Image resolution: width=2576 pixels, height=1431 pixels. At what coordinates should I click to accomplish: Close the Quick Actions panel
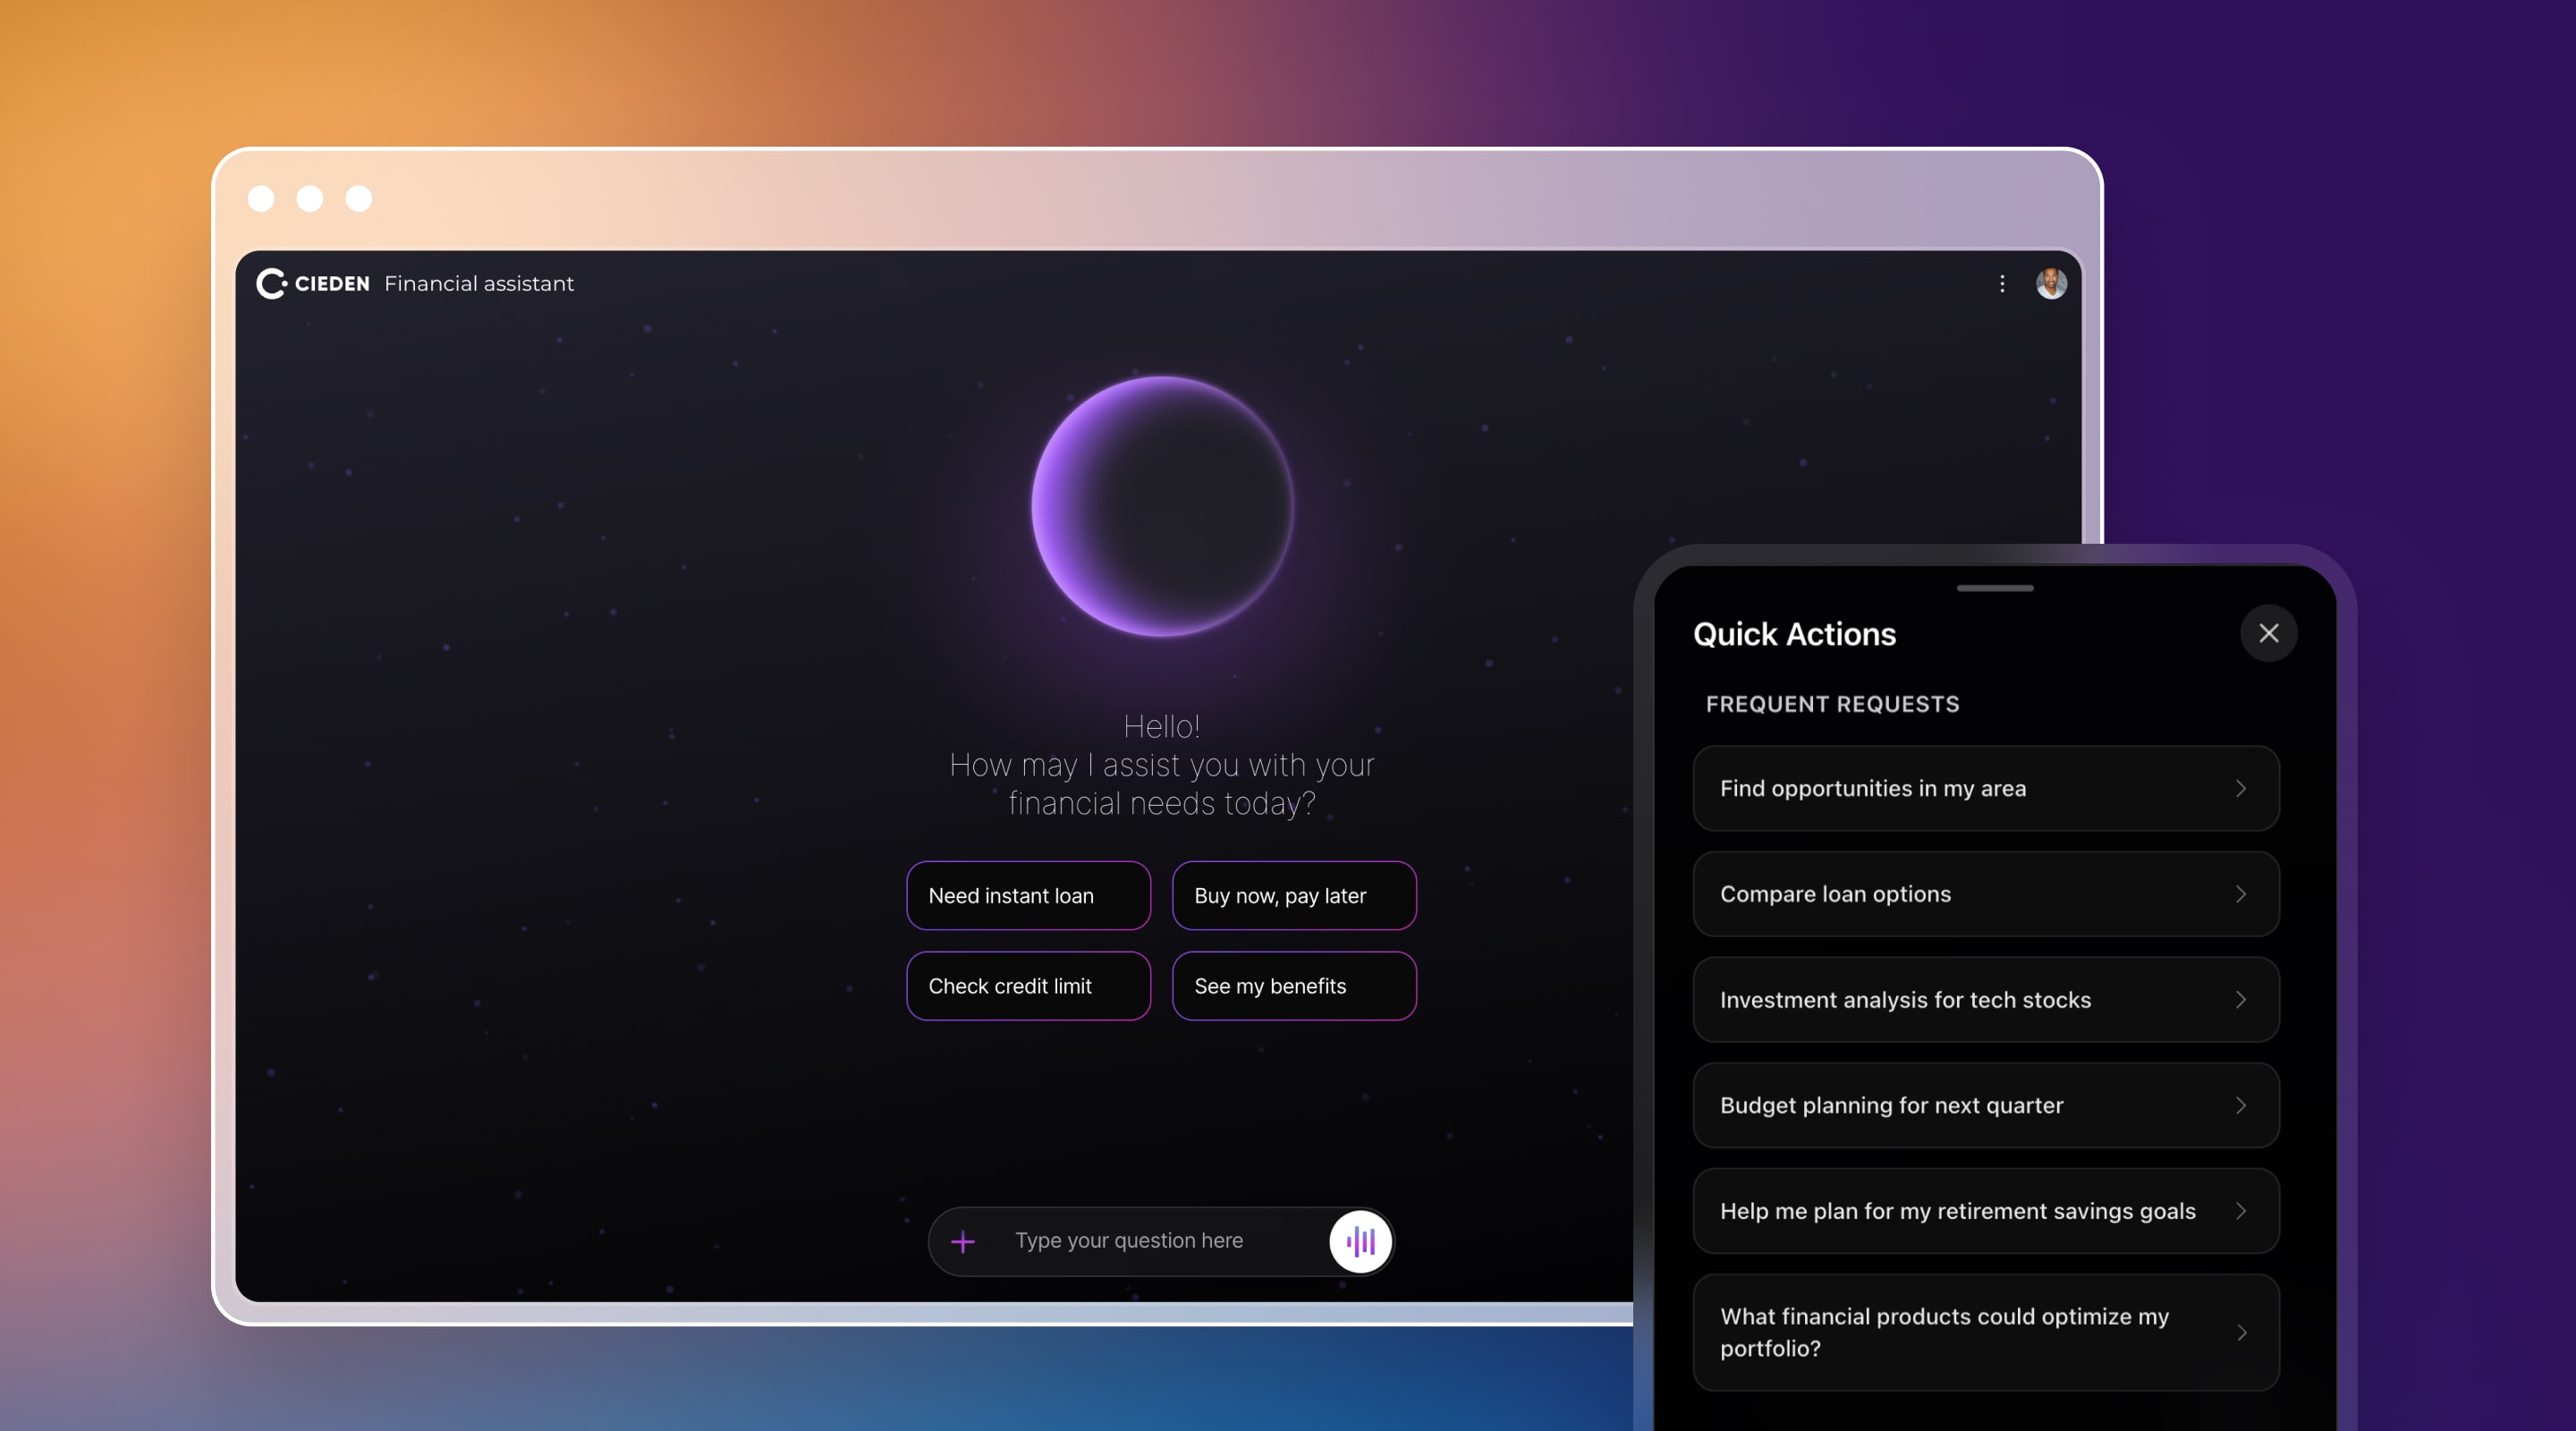[2269, 633]
